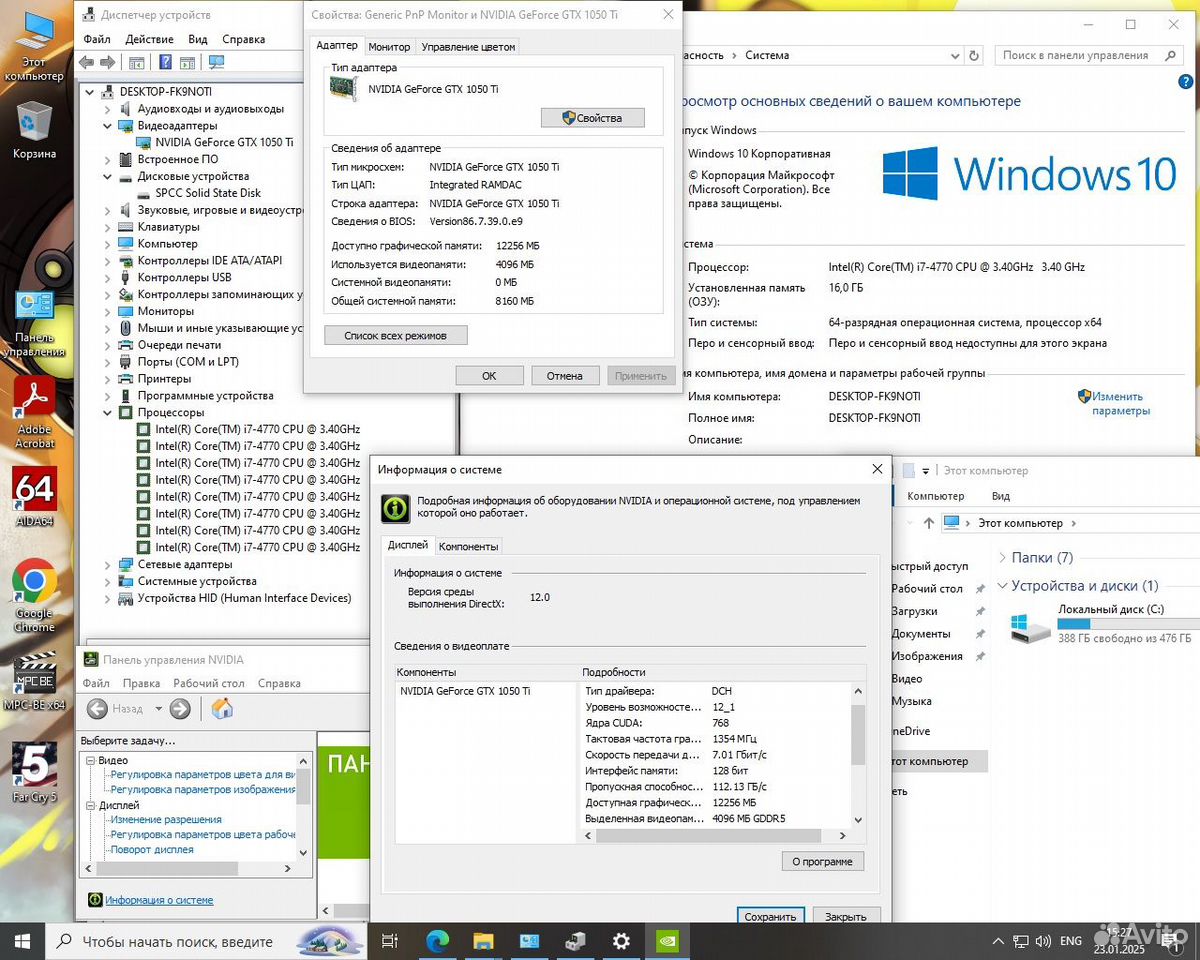1200x960 pixels.
Task: Switch to NVIDIA Control Panel on the taskbar
Action: click(667, 941)
